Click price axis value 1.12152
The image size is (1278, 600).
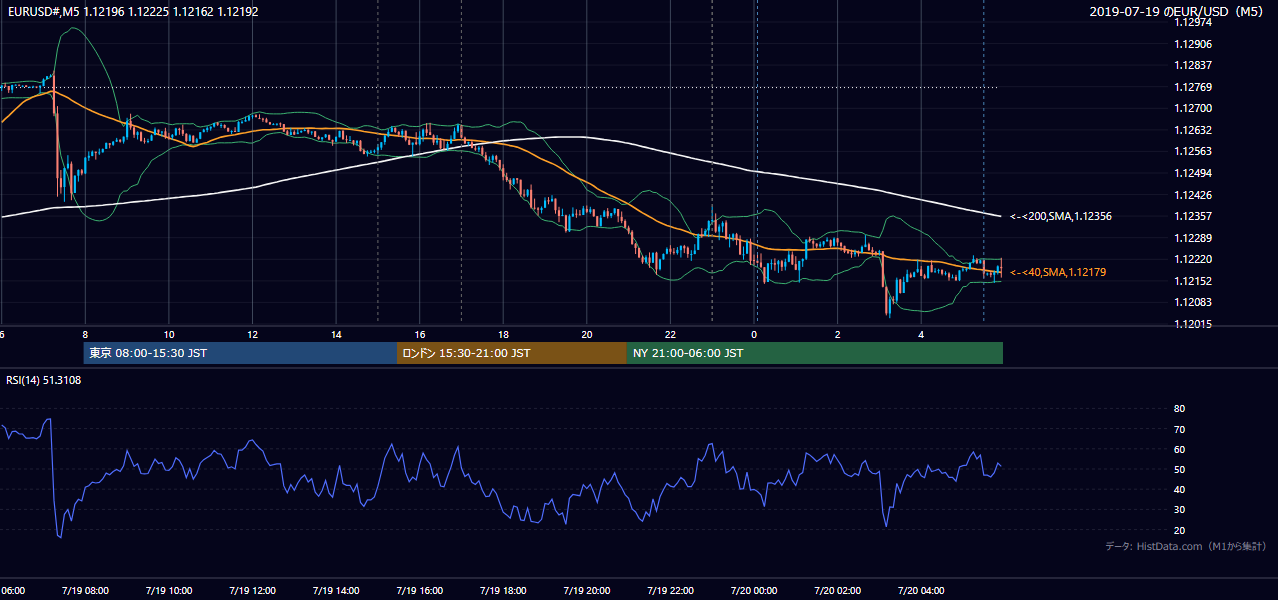click(1192, 281)
